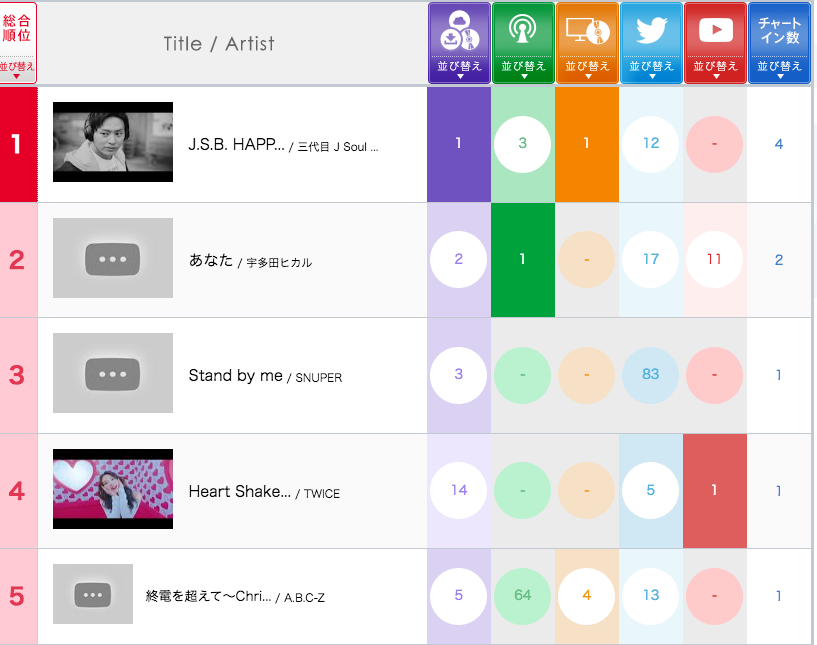Click the placeholder thumbnail for あなた
Image resolution: width=817 pixels, height=645 pixels.
coord(113,259)
